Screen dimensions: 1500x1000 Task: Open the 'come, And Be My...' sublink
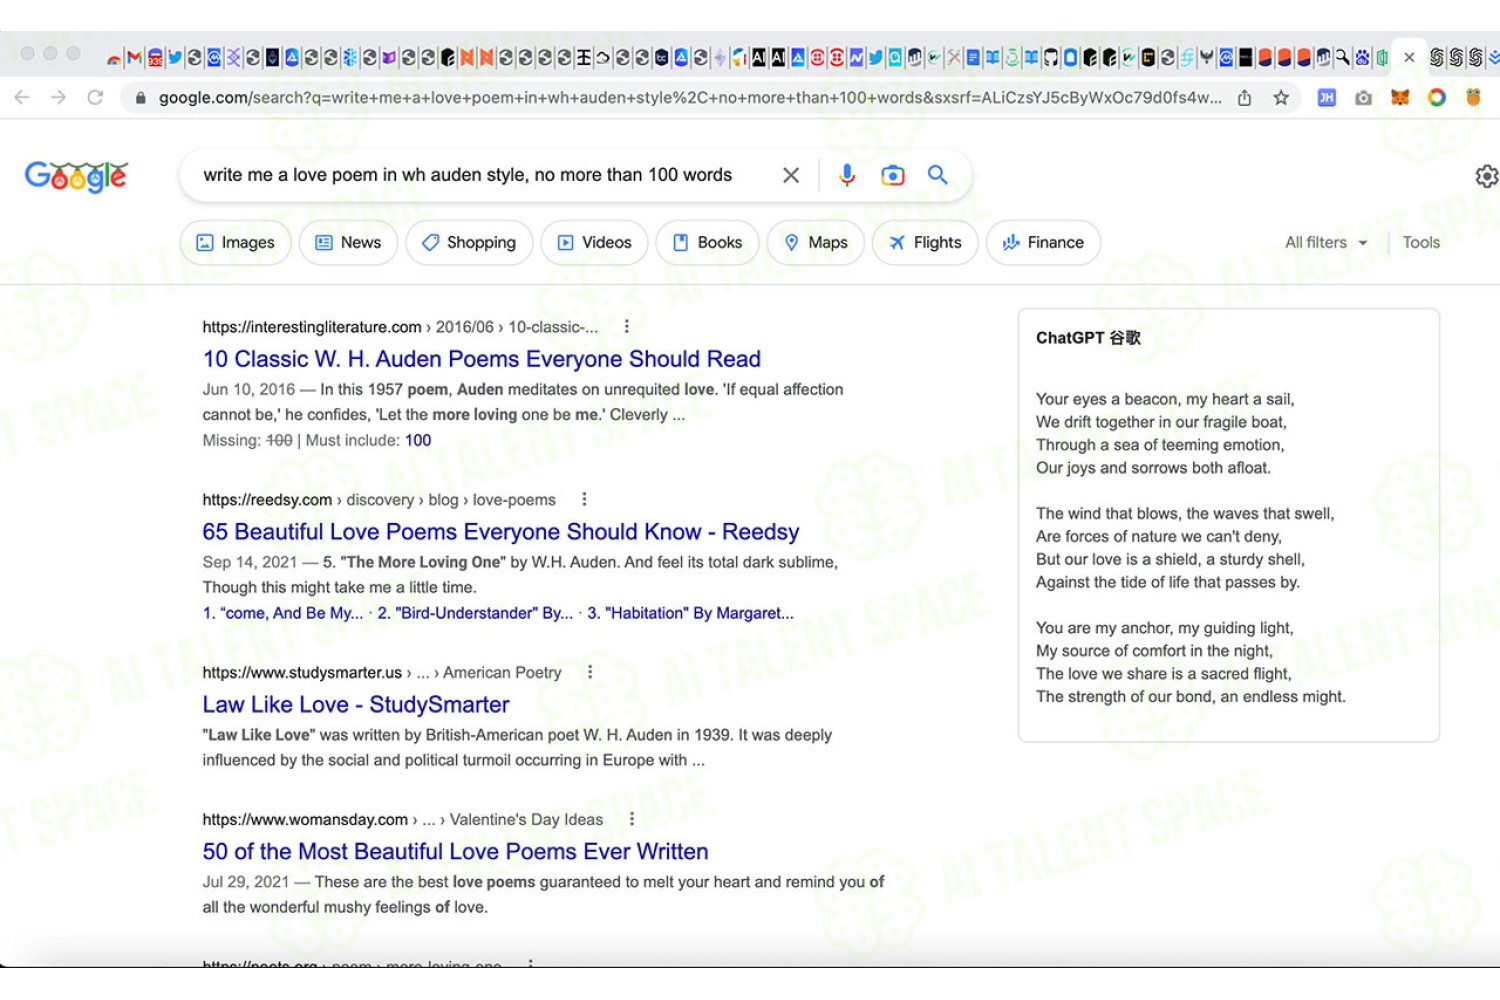283,613
